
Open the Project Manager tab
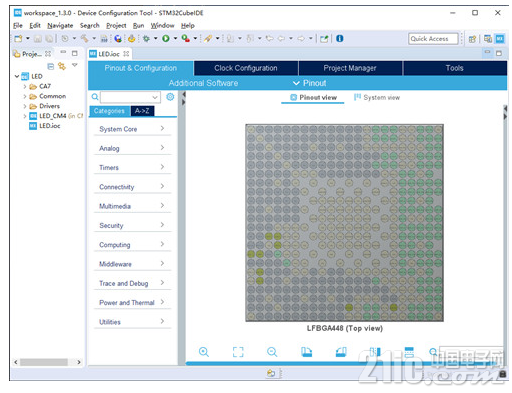click(350, 68)
